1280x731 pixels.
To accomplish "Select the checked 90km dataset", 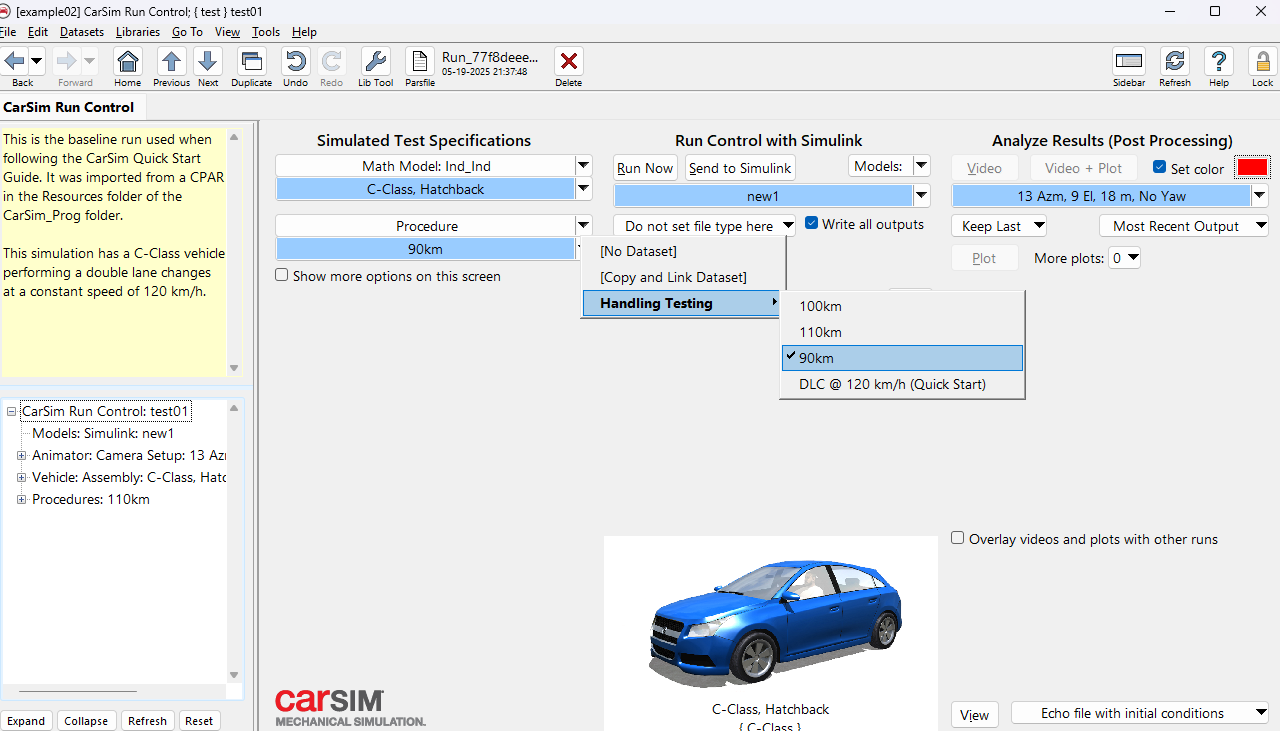I will pos(902,358).
